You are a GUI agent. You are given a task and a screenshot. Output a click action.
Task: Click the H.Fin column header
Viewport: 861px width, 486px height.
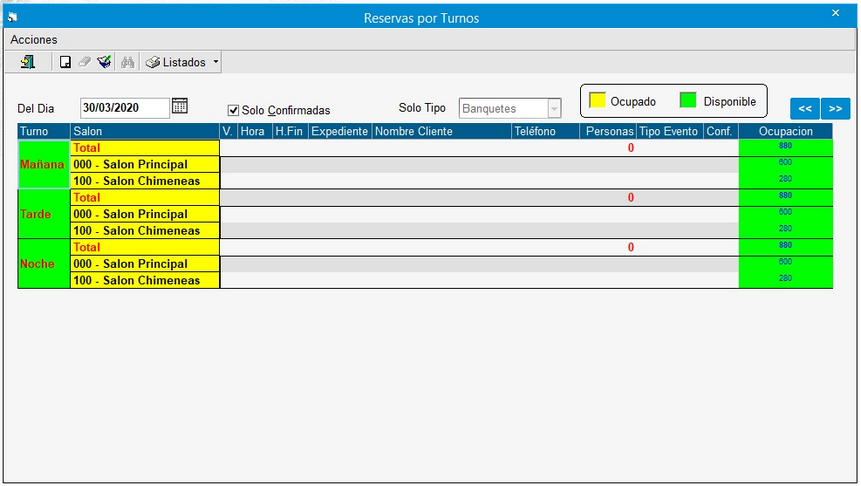pos(290,131)
